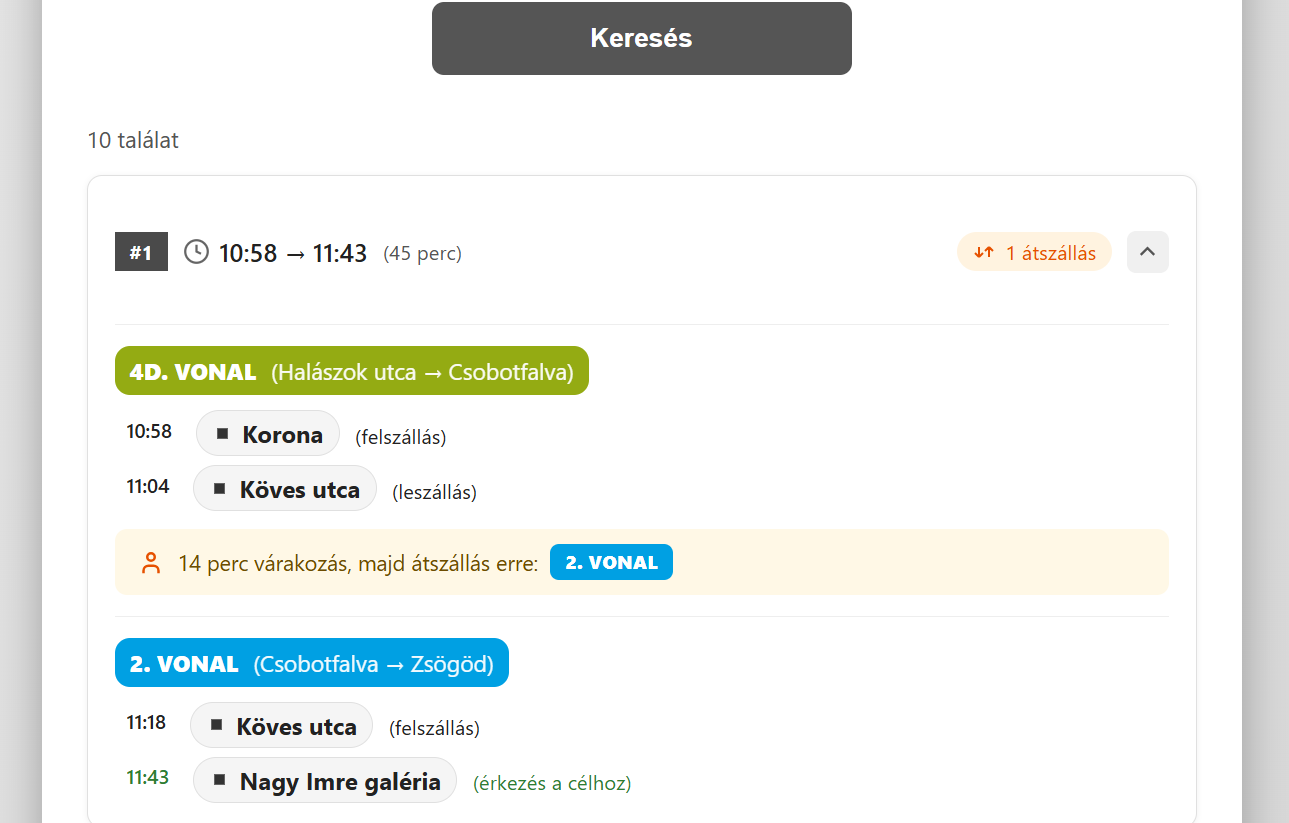The width and height of the screenshot is (1289, 823).
Task: Select the #1 result number badge
Action: (x=141, y=251)
